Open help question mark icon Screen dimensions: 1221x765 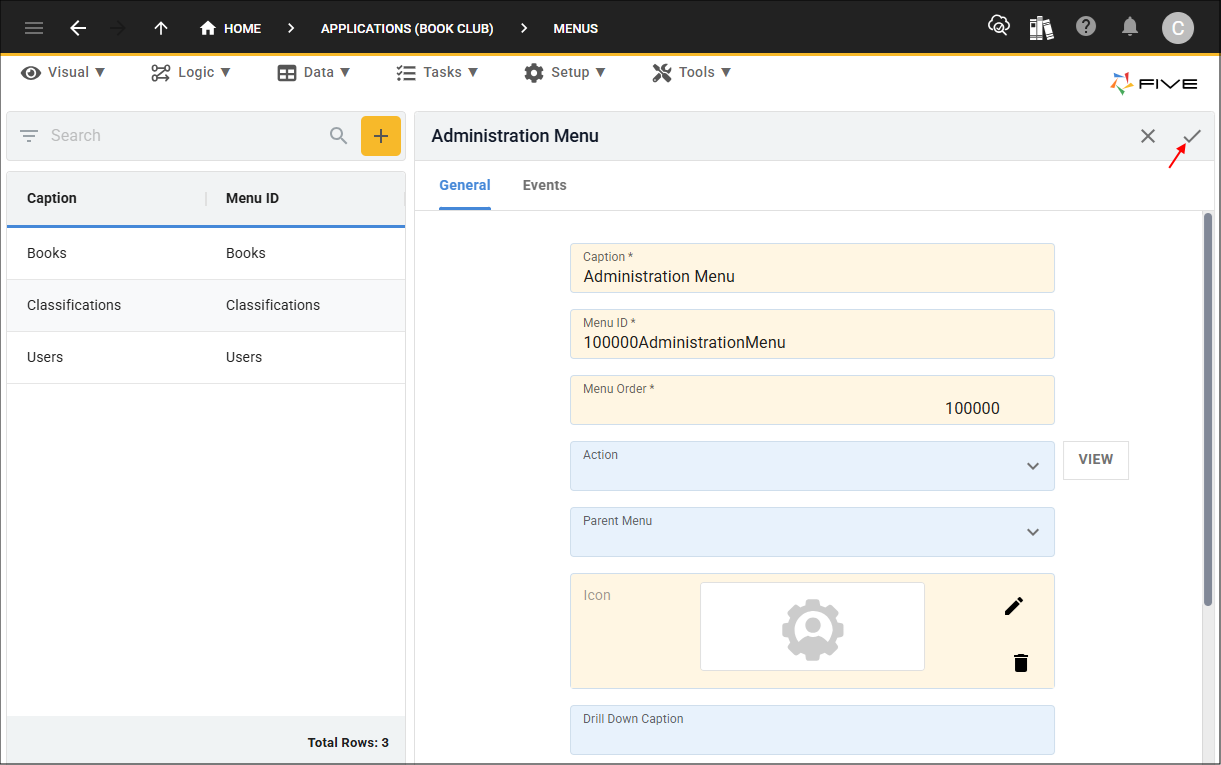tap(1086, 27)
